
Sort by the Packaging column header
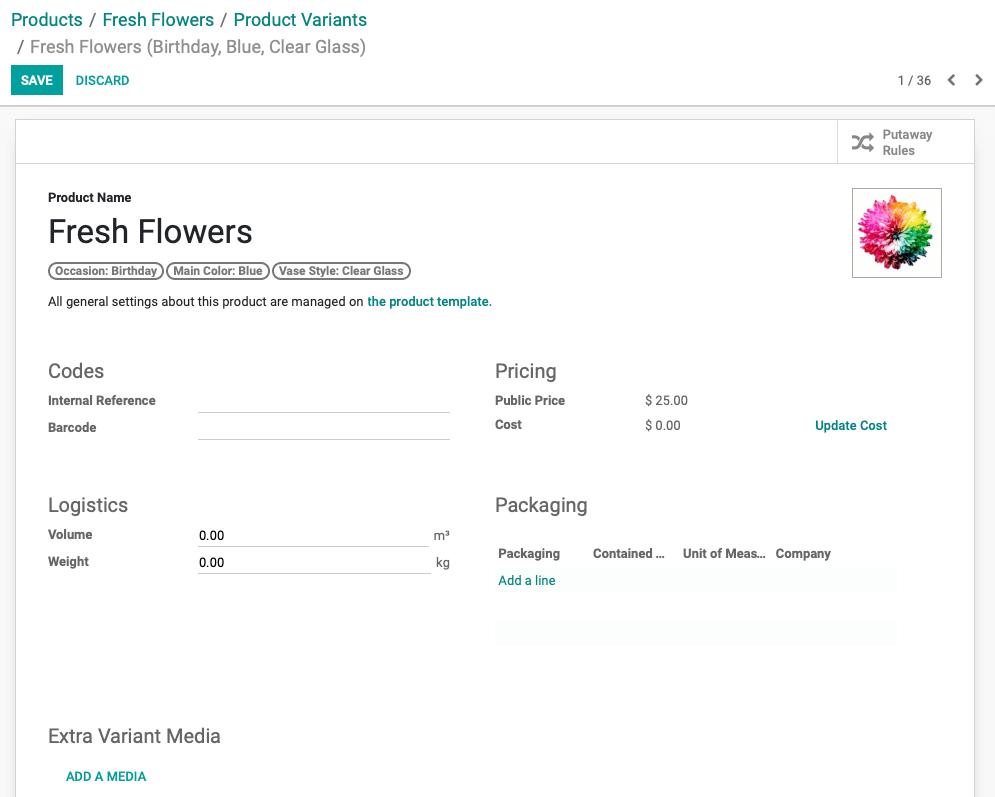point(529,553)
